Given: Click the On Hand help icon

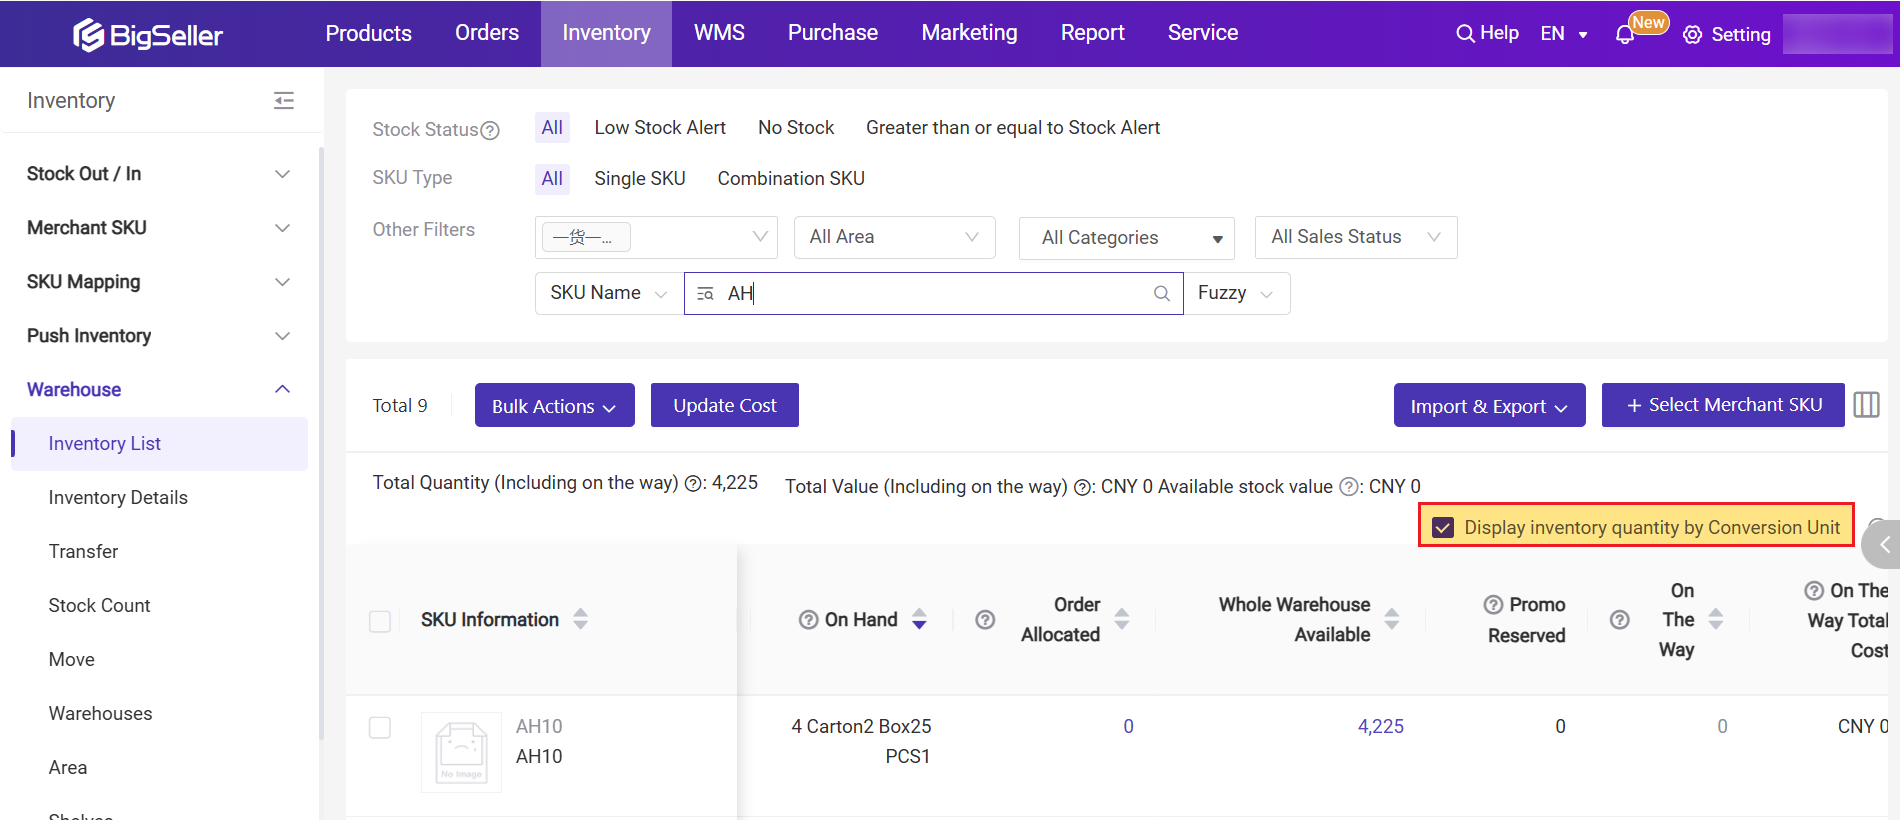Looking at the screenshot, I should pyautogui.click(x=809, y=620).
